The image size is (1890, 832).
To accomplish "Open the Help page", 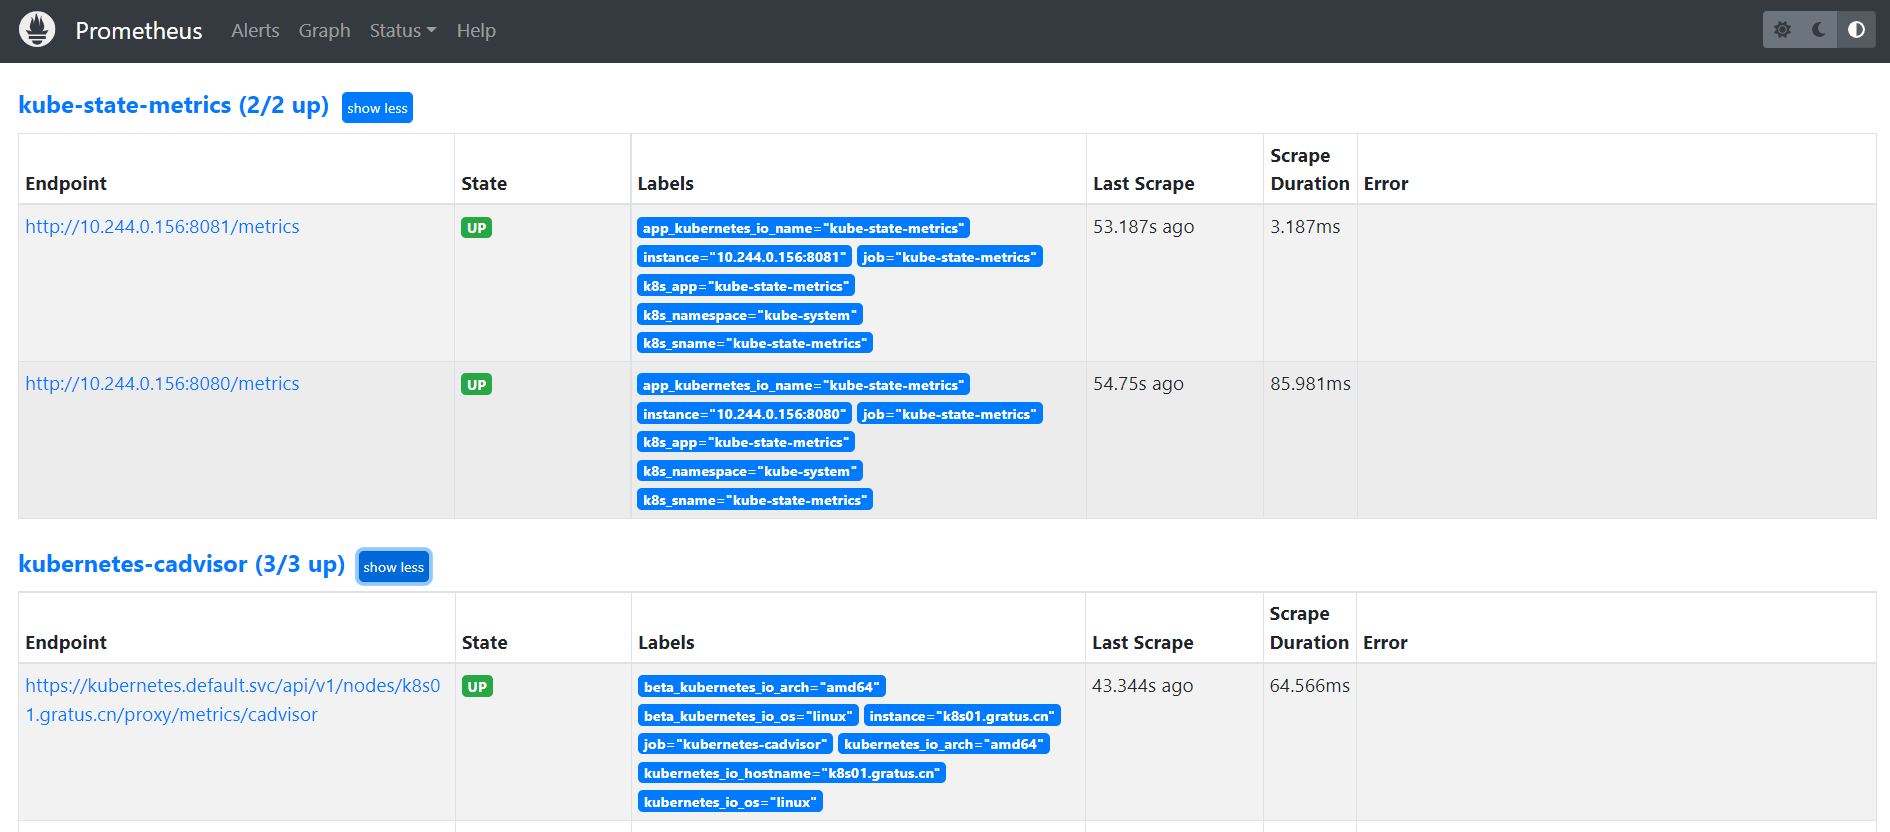I will 476,31.
